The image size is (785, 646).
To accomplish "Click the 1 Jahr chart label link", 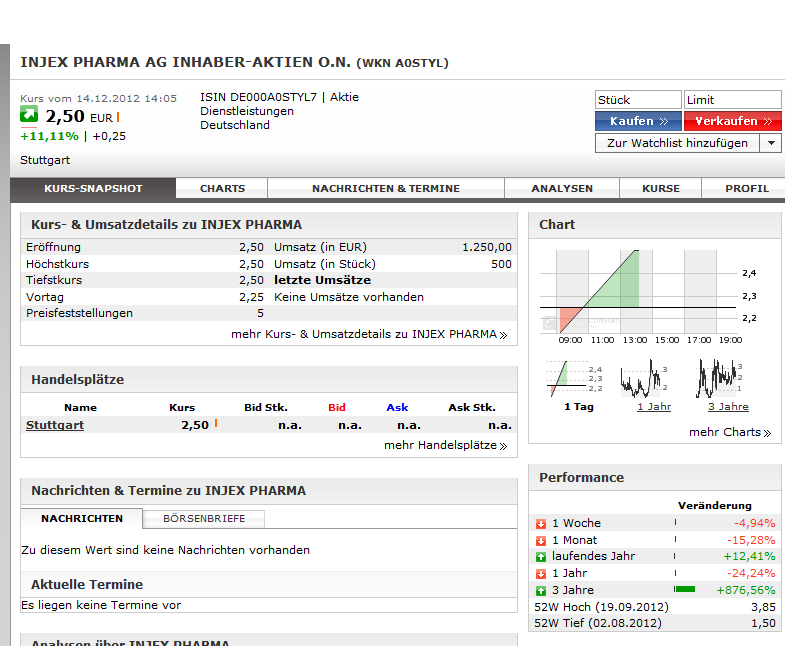I will click(654, 407).
